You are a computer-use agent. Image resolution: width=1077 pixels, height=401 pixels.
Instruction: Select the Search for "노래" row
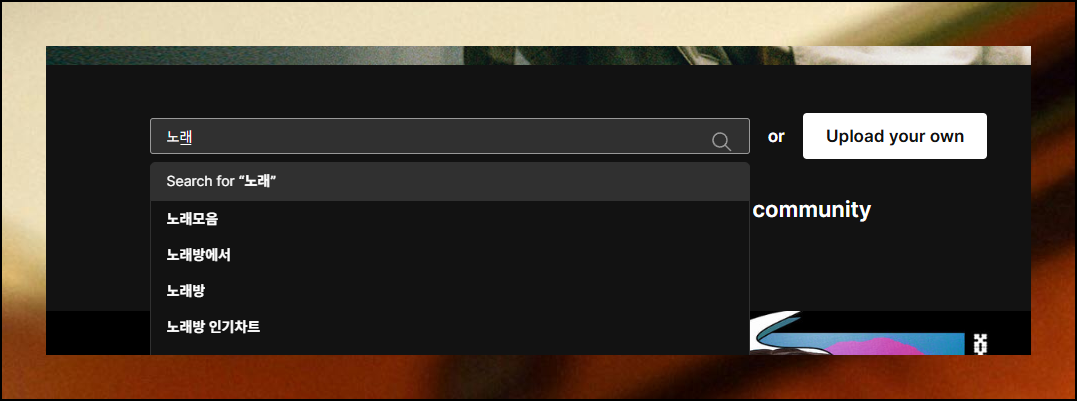coord(449,181)
